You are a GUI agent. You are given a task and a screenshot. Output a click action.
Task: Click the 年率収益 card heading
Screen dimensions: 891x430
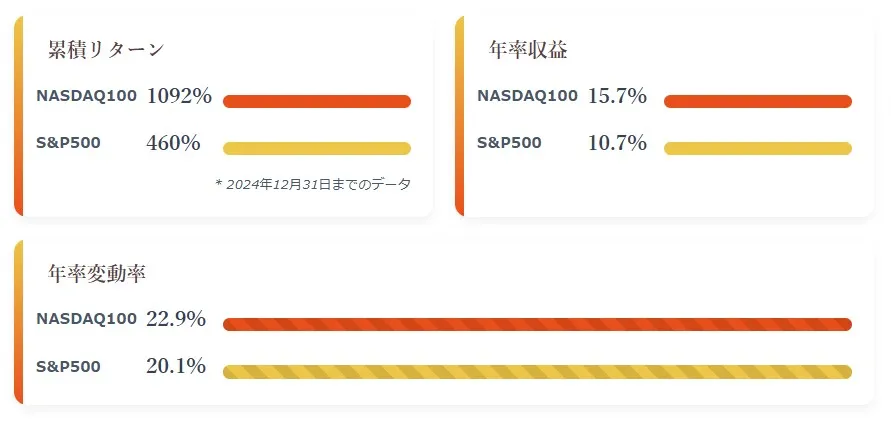[528, 50]
